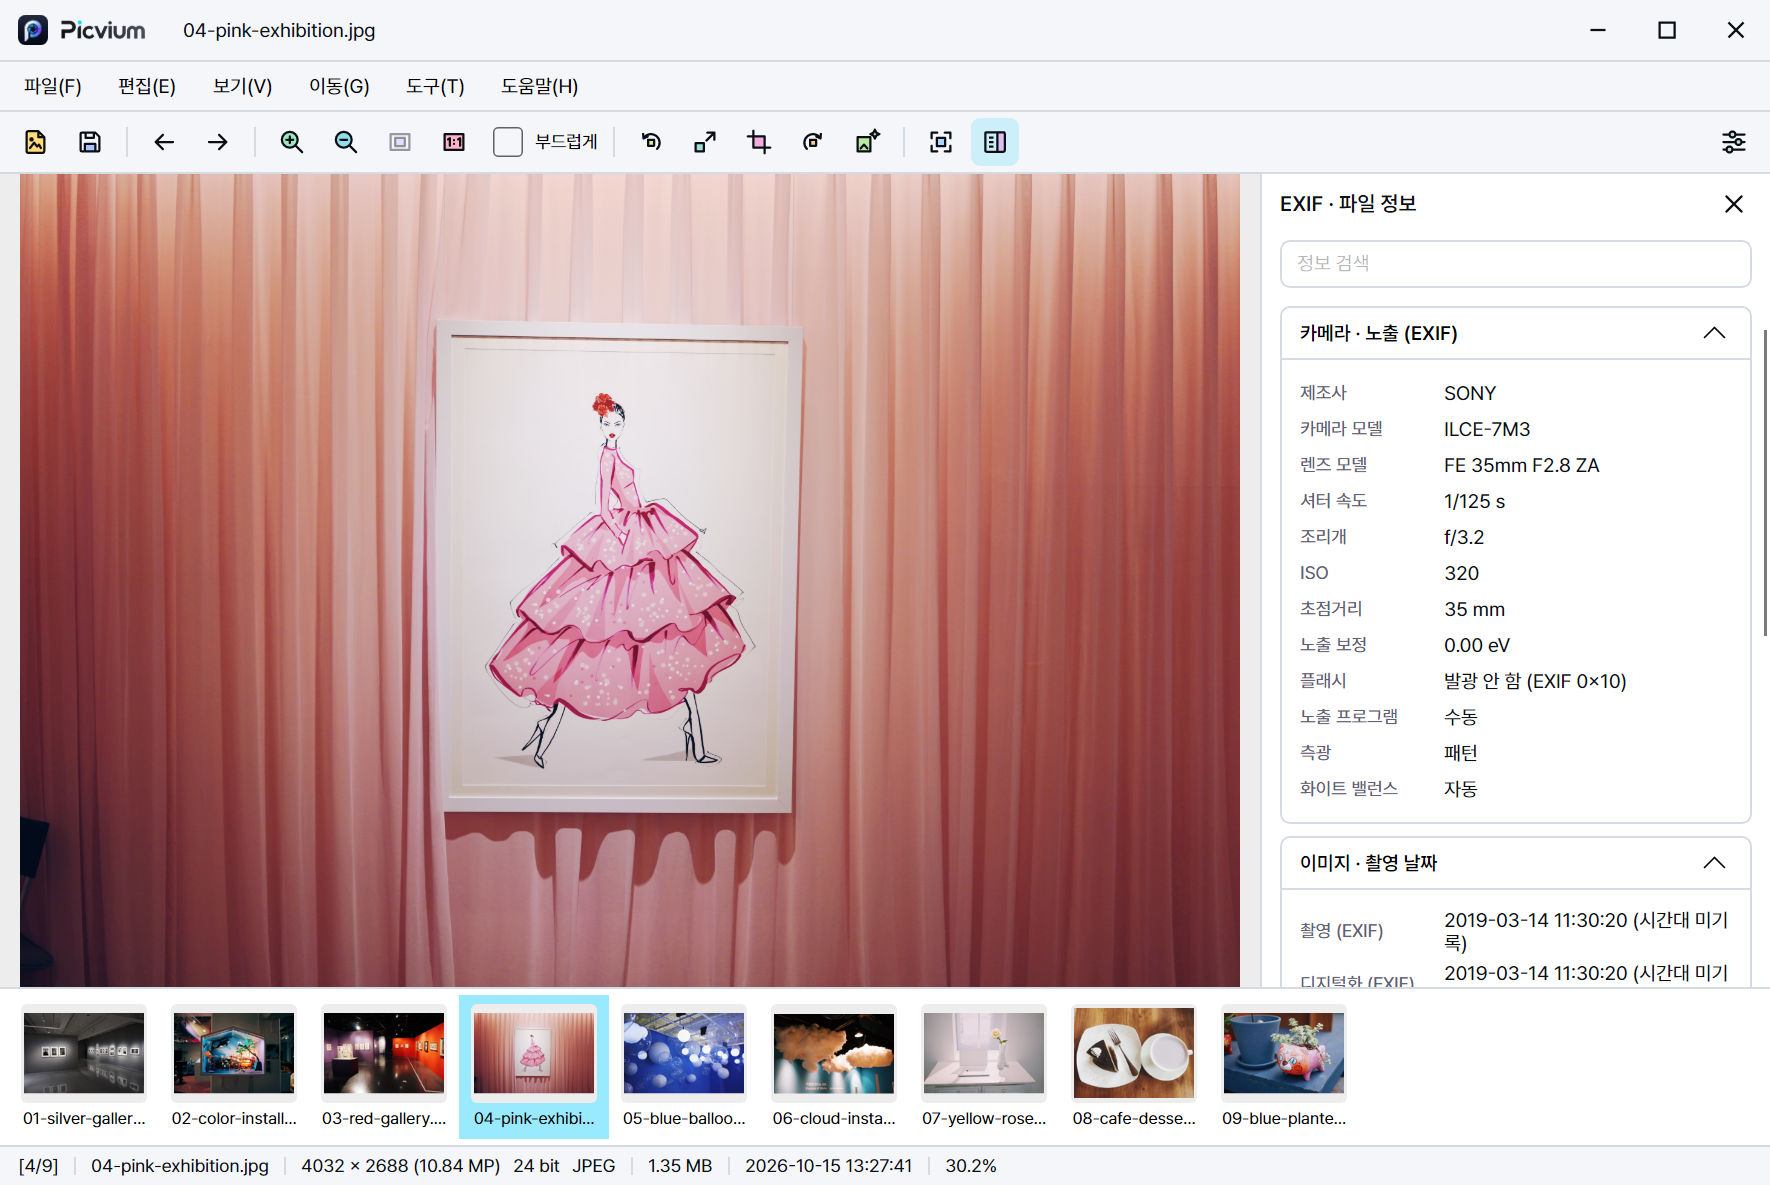
Task: Collapse the 카메라 · 노출 (EXIF) section
Action: 1714,333
